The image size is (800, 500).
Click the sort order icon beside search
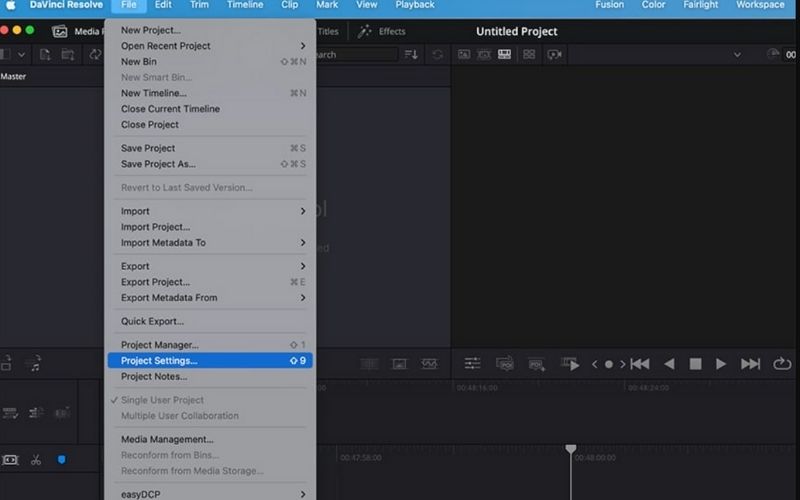coord(410,54)
